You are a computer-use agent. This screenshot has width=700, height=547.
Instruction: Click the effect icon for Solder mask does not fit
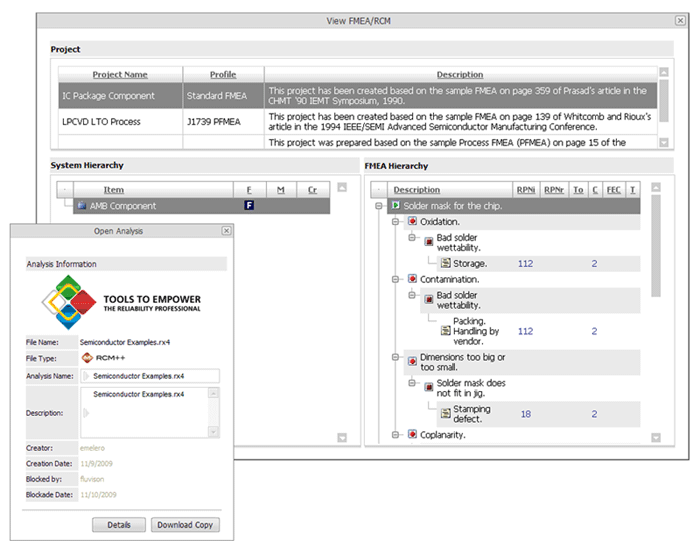[x=428, y=385]
